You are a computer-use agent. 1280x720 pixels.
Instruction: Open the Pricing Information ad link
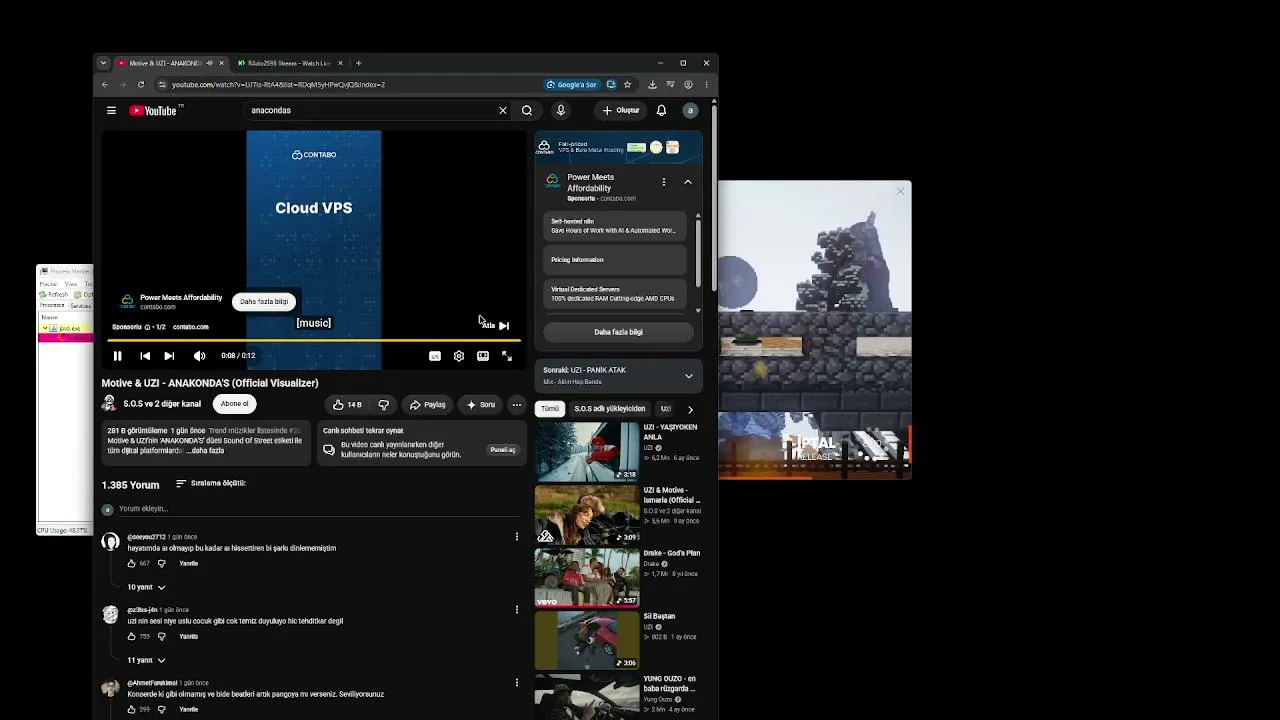click(x=617, y=260)
